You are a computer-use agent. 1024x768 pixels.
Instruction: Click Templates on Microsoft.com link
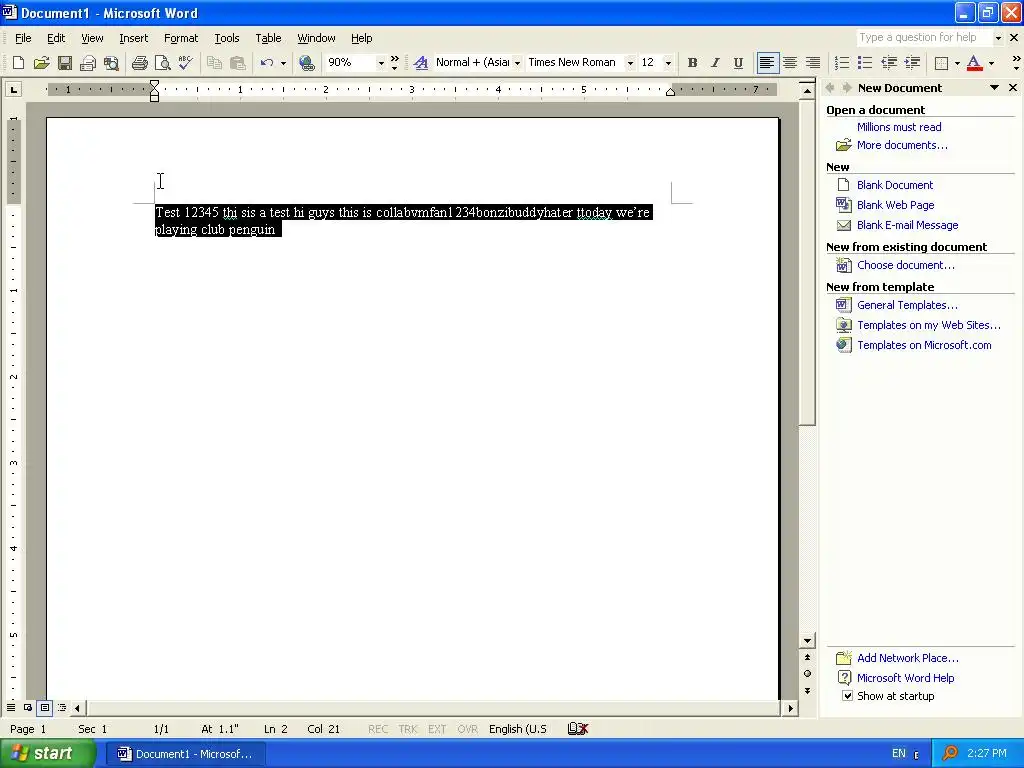tap(924, 345)
